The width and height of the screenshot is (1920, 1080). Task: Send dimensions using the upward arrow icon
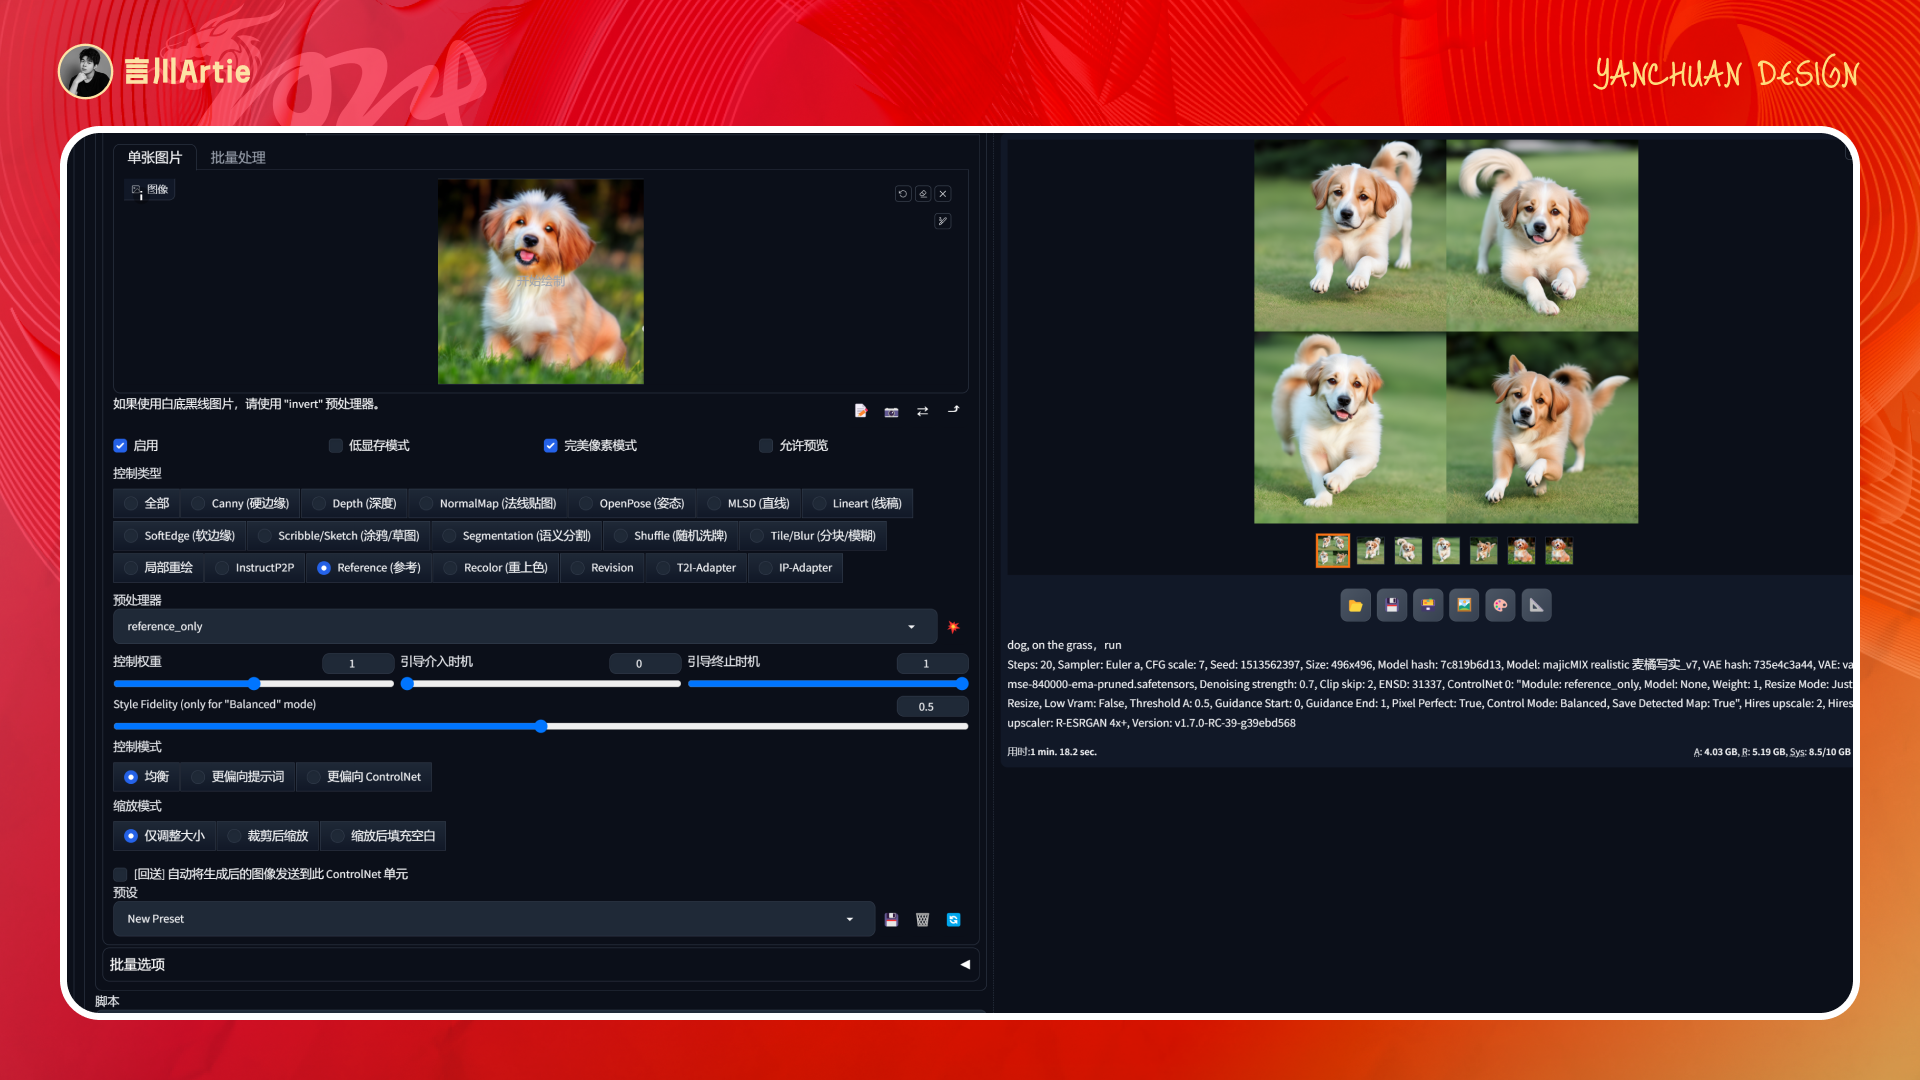point(954,410)
